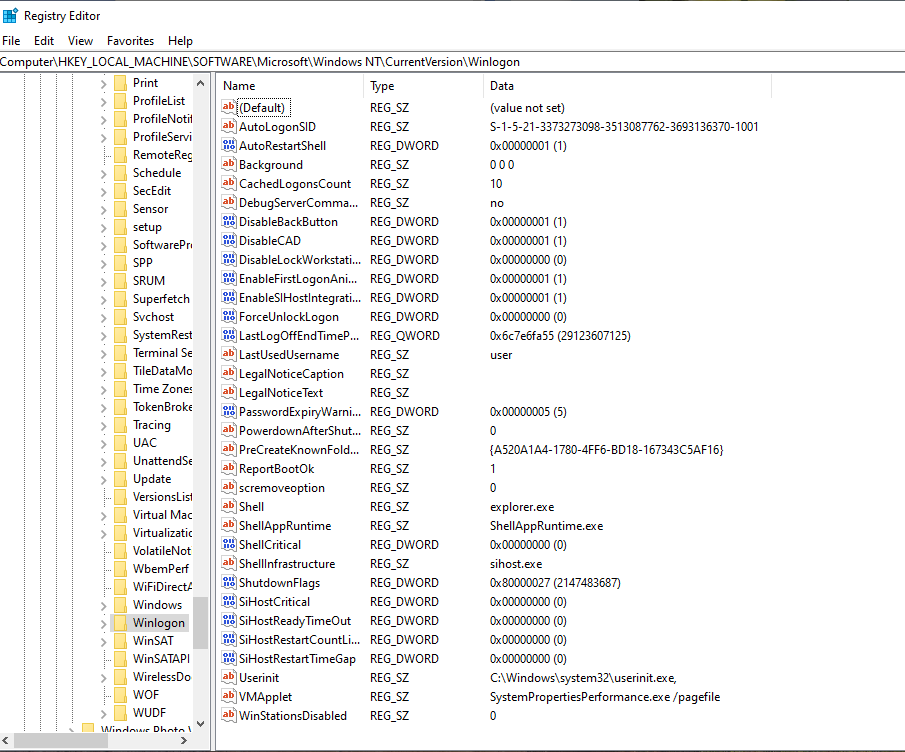This screenshot has width=905, height=752.
Task: Select the EnableFirstLogonAni... value
Action: [298, 279]
